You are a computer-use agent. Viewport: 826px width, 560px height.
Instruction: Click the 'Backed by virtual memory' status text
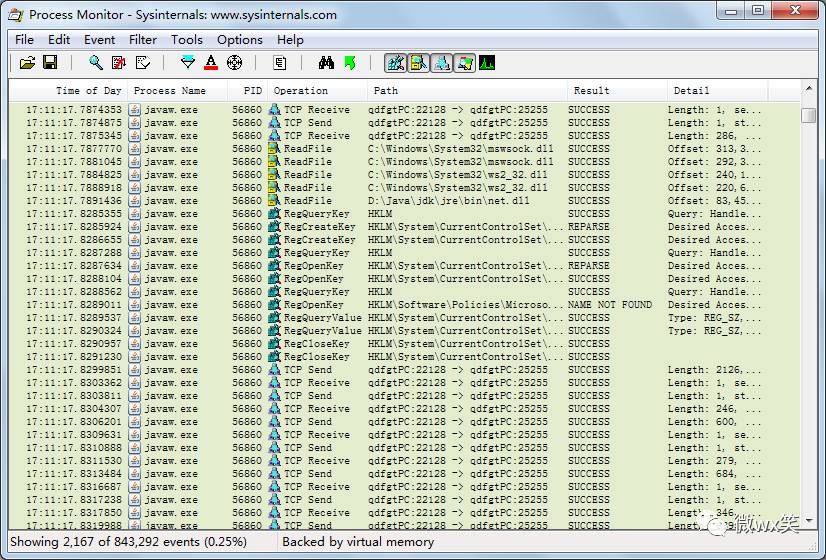358,542
